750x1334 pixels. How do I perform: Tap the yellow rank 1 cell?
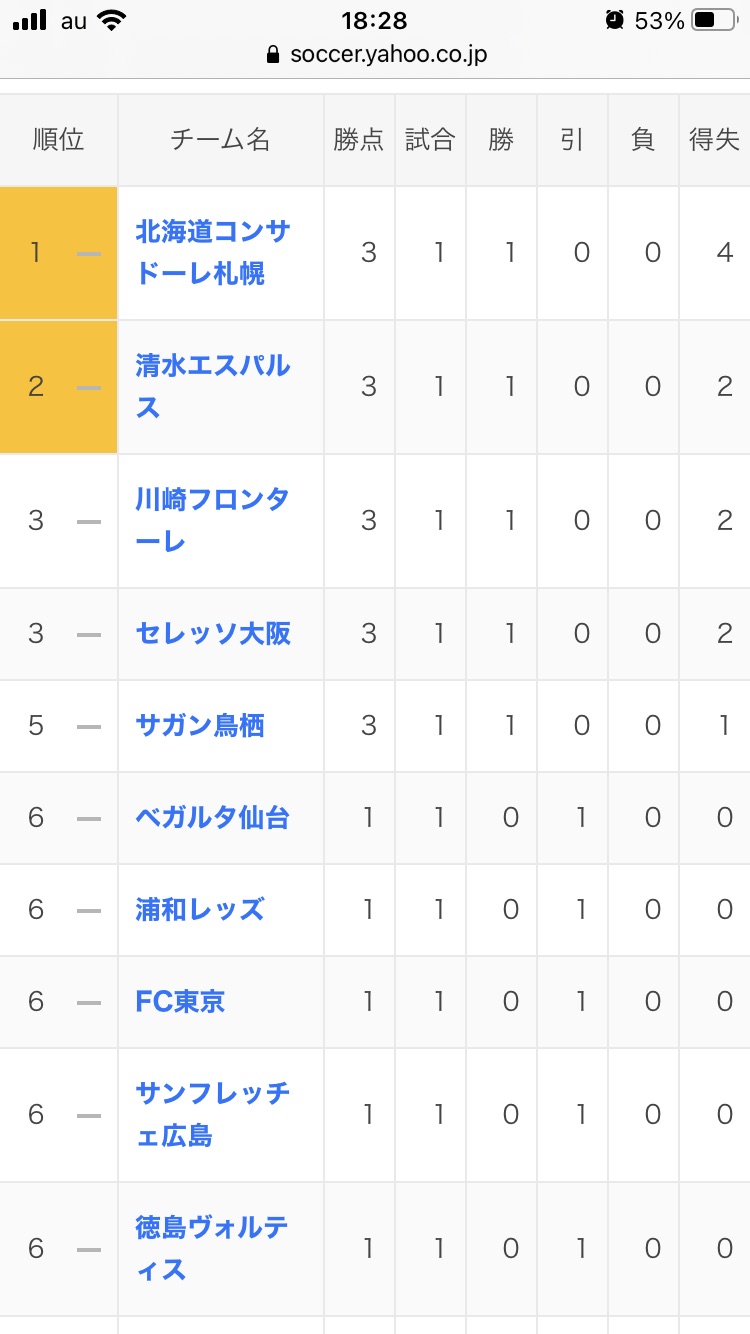click(58, 253)
